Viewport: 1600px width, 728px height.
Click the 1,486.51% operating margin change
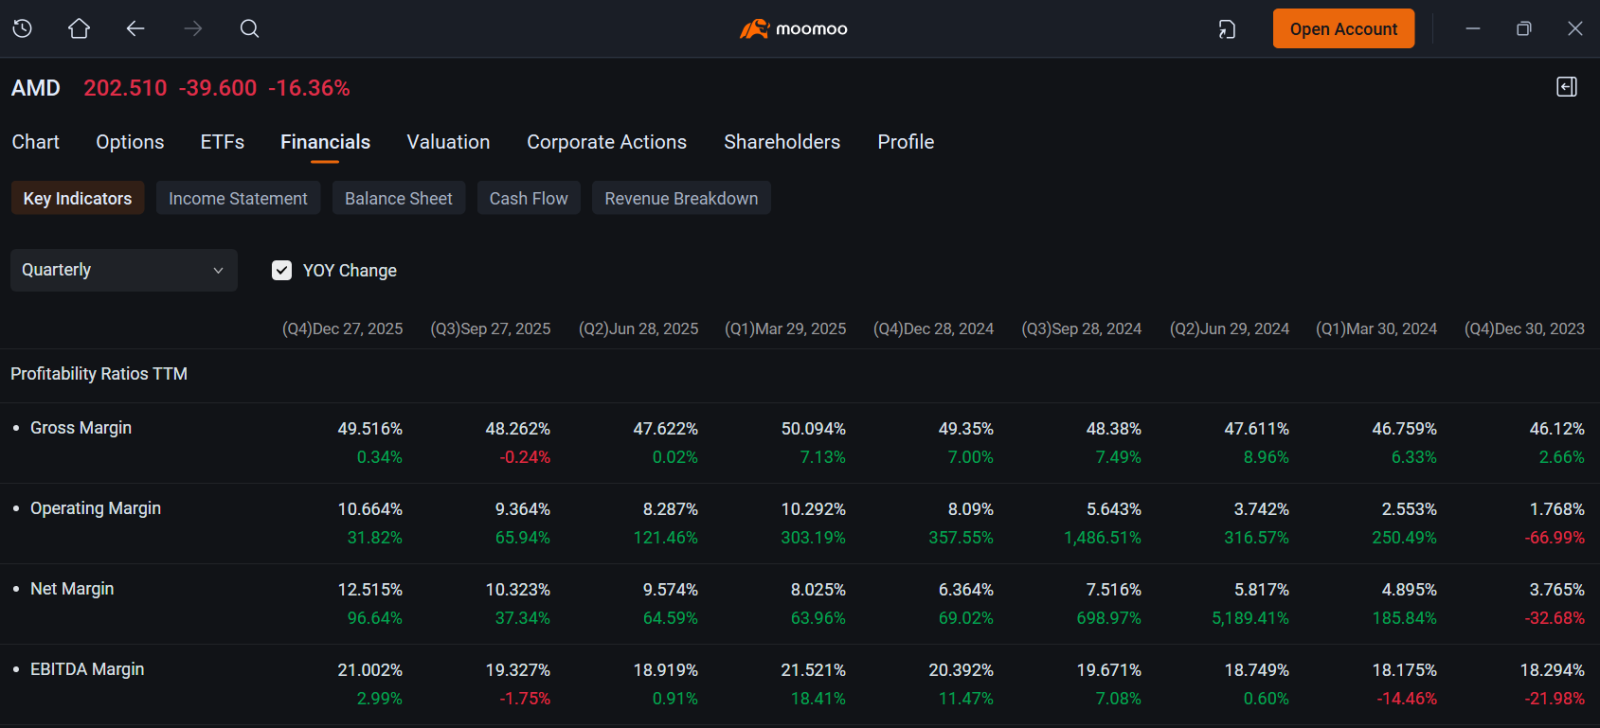click(1102, 538)
